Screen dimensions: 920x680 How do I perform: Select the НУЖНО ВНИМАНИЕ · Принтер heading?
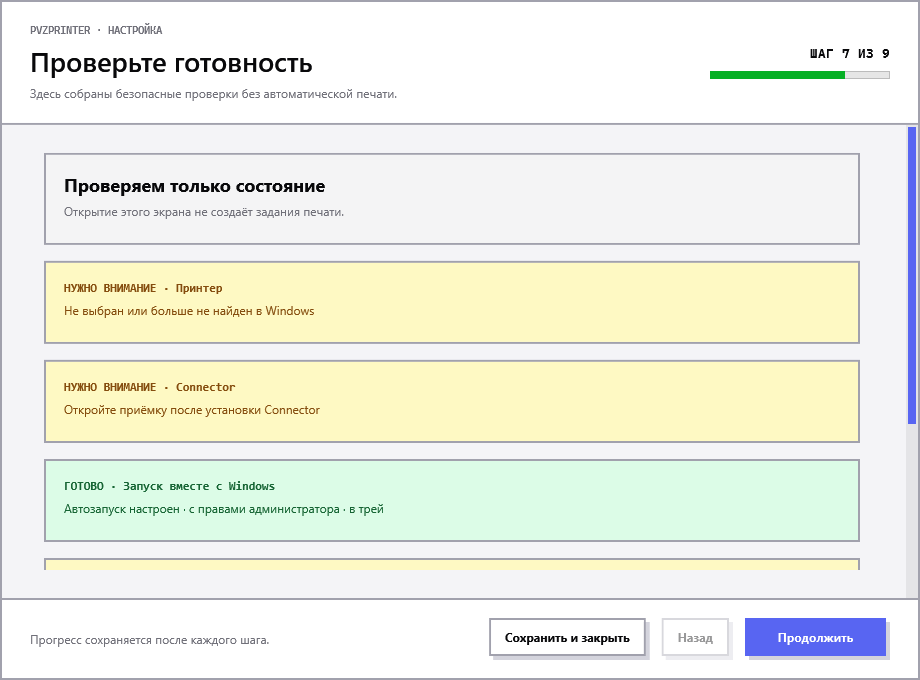point(143,288)
